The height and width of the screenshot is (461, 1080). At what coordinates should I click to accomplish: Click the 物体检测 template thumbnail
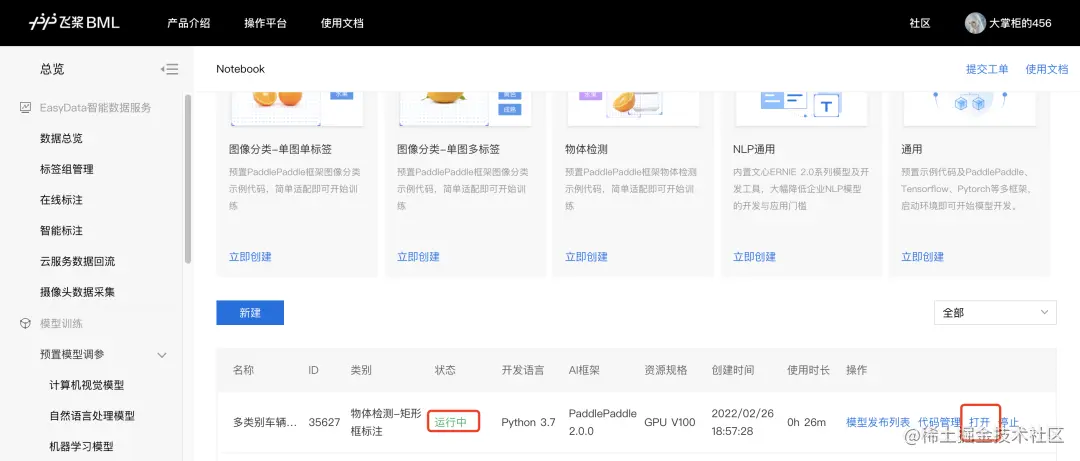click(x=633, y=109)
